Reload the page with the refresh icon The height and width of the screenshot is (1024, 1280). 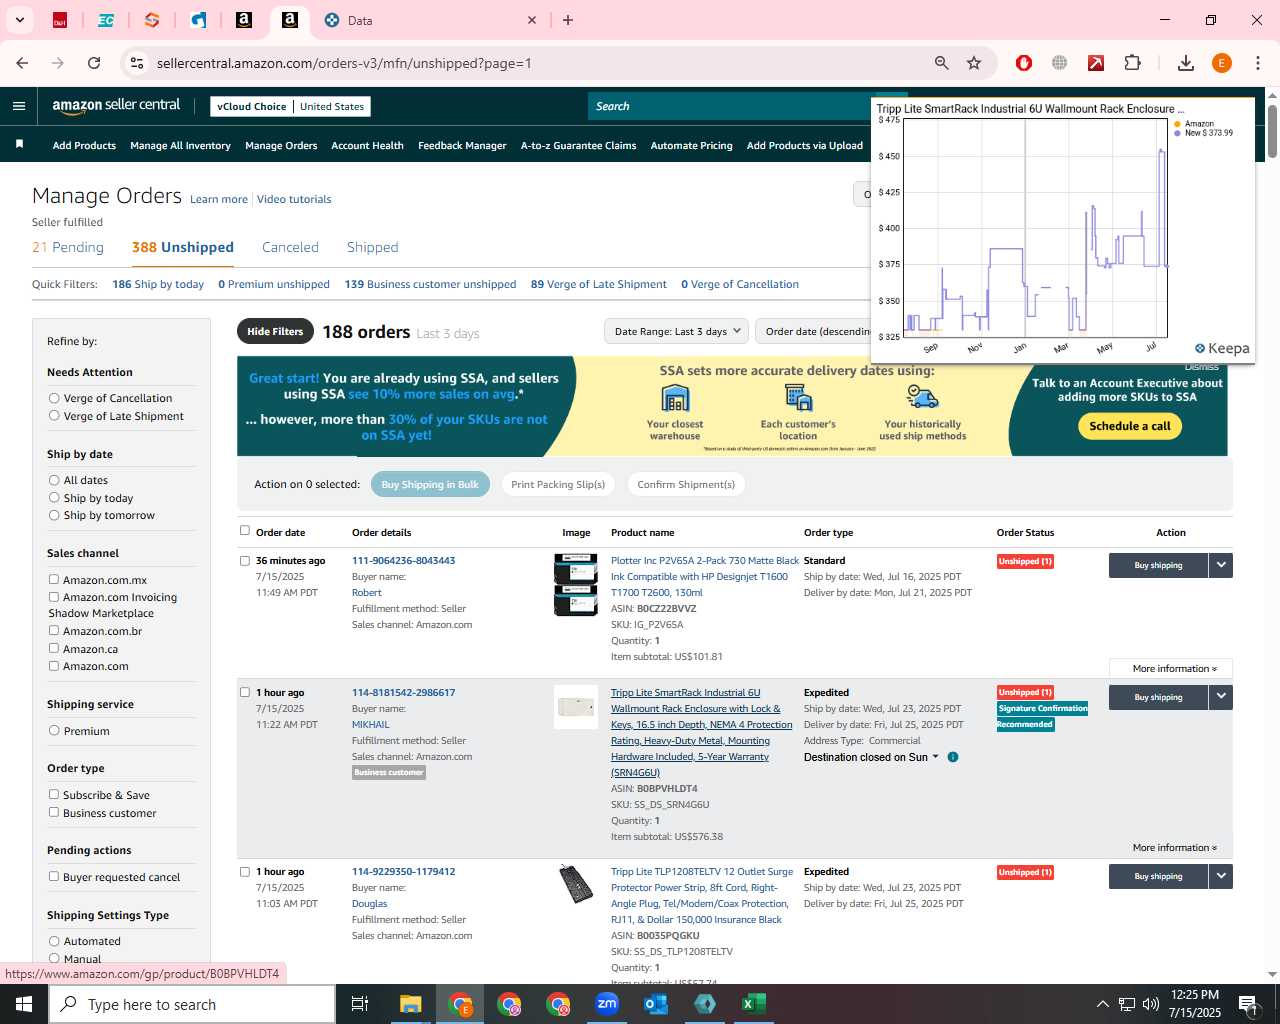point(94,63)
